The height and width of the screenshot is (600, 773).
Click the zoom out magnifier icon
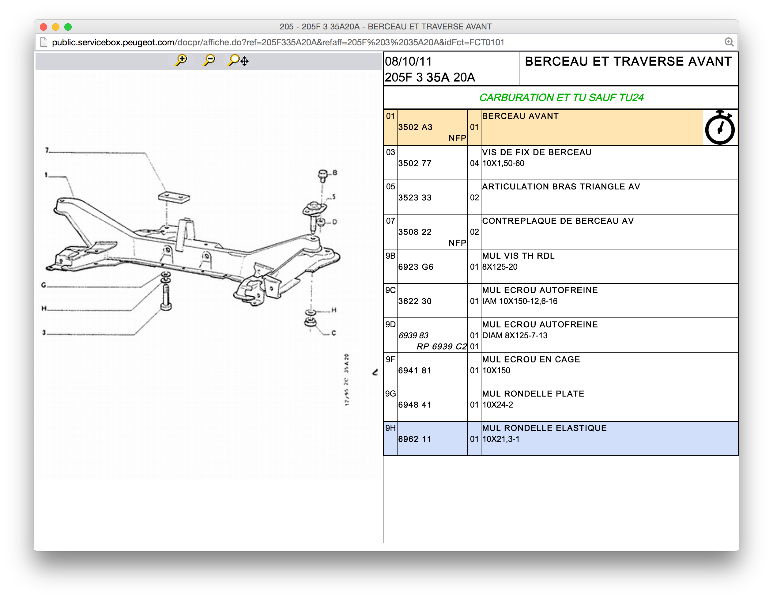210,60
